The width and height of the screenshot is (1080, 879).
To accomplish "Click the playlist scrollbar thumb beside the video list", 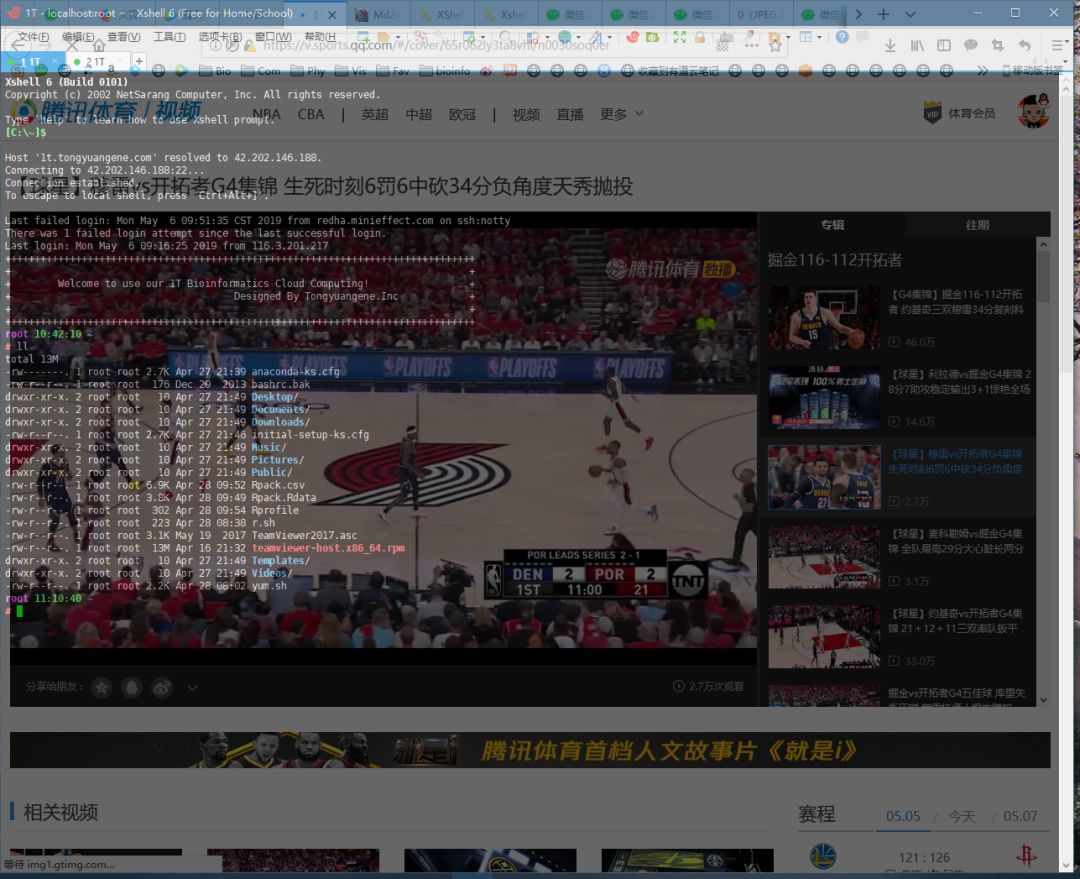I will (1043, 276).
